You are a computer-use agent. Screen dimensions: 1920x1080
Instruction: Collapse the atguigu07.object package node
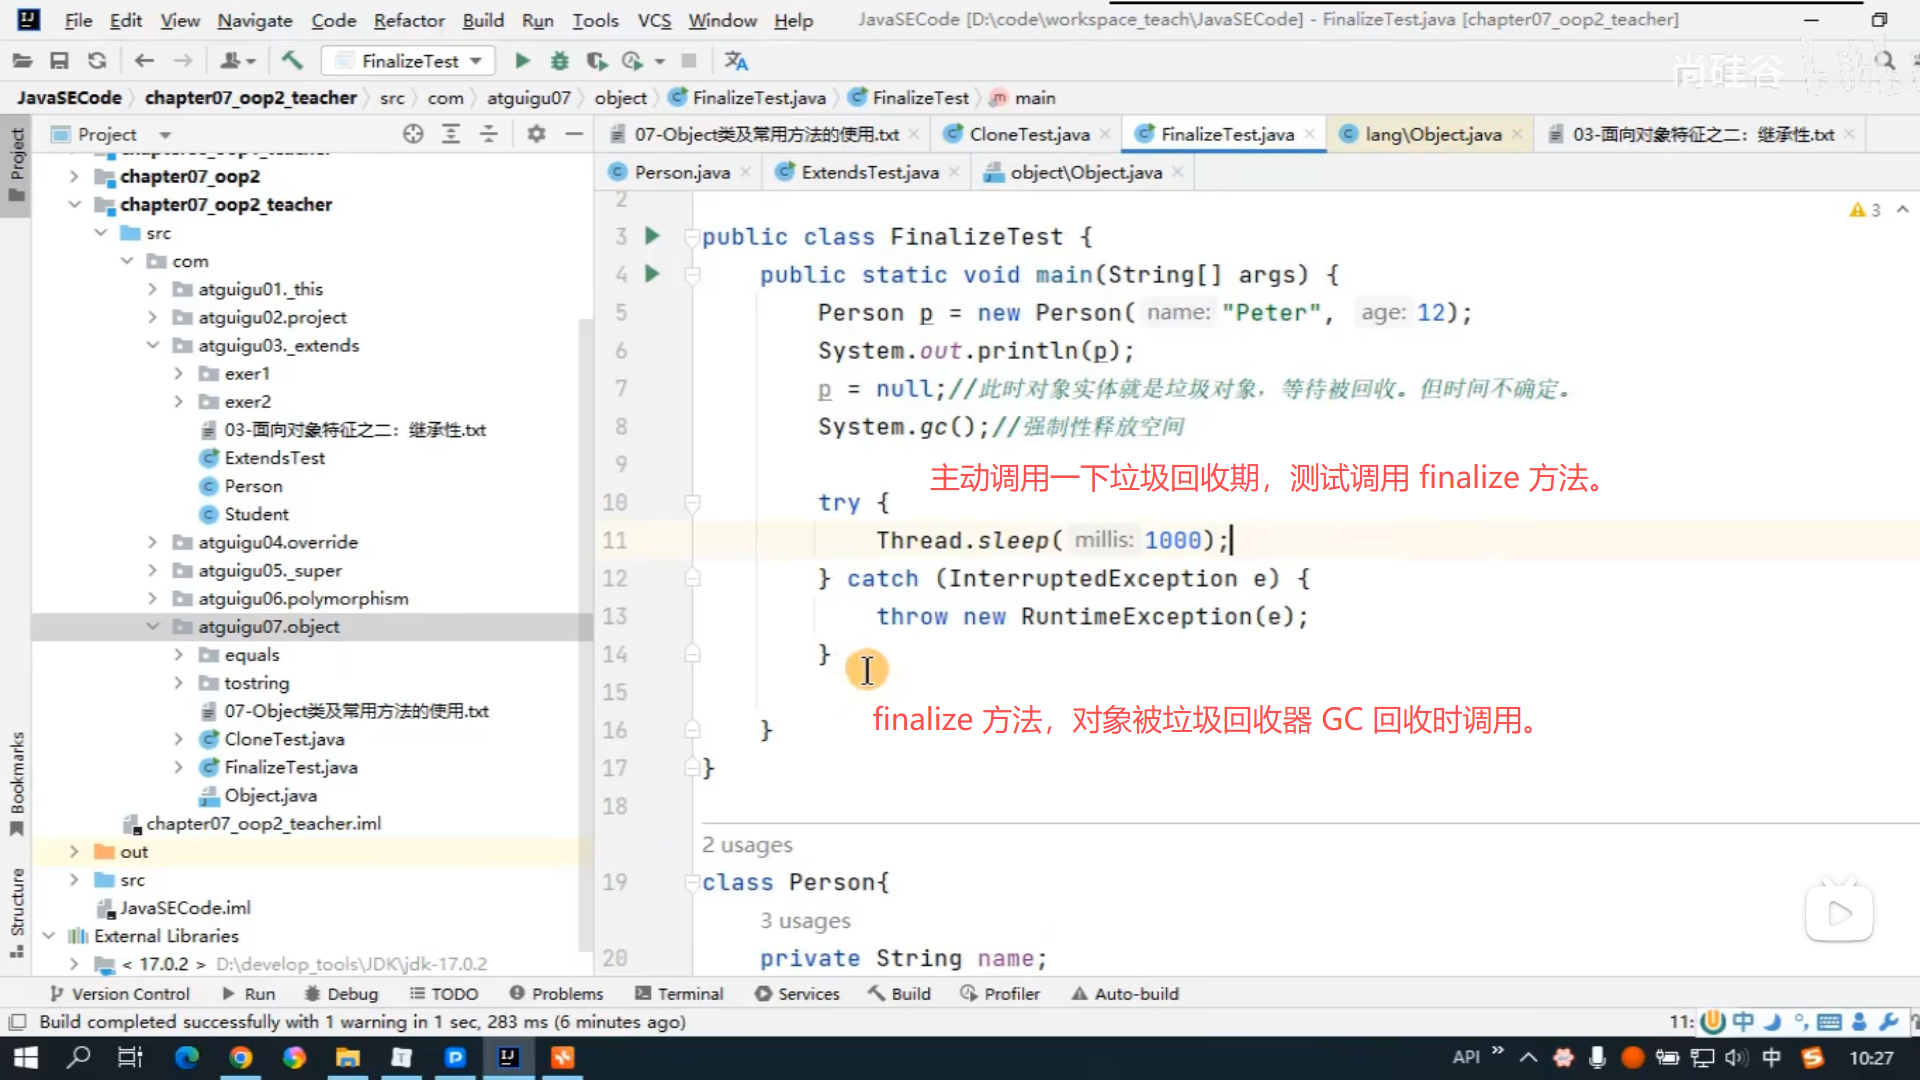152,627
